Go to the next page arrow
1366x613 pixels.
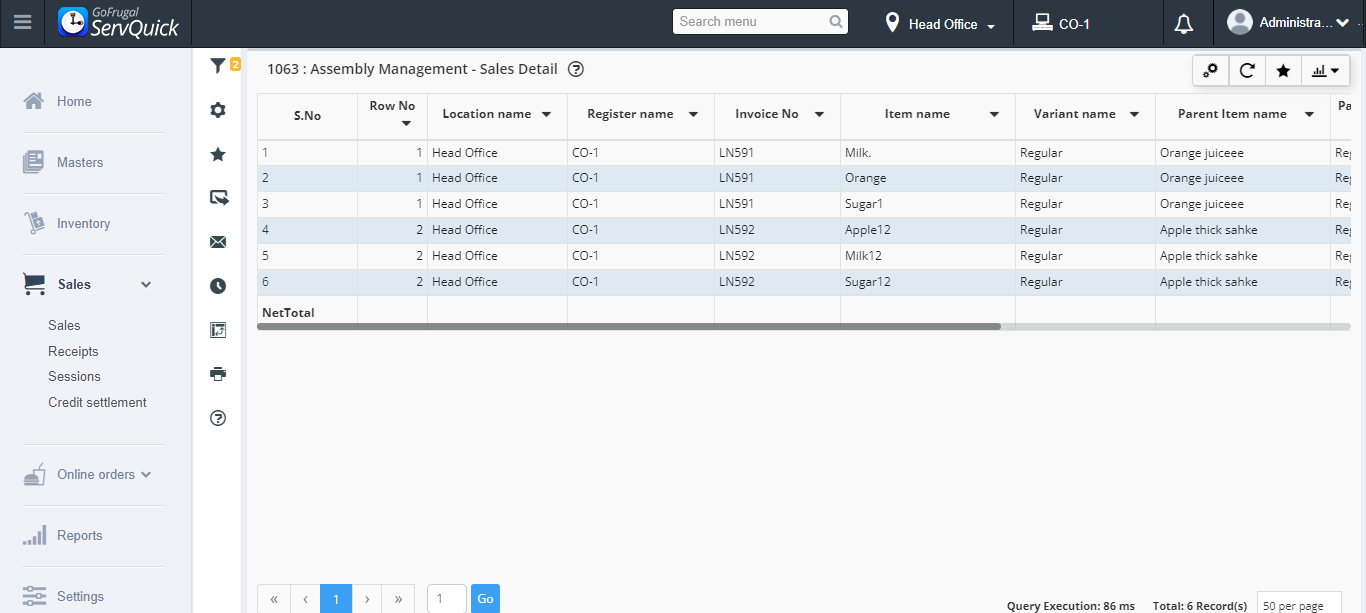pos(367,599)
